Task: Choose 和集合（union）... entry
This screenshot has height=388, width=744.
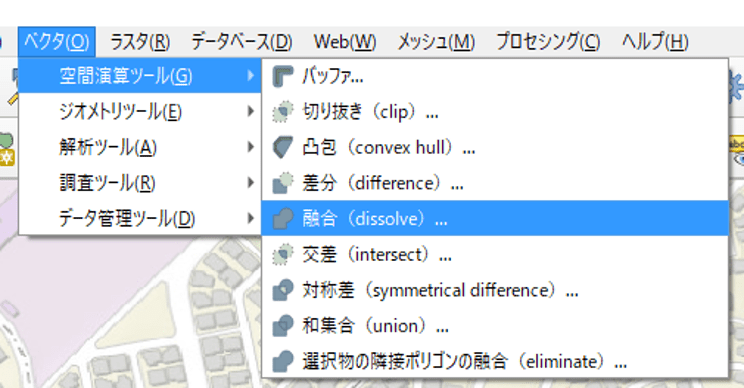Action: point(495,325)
